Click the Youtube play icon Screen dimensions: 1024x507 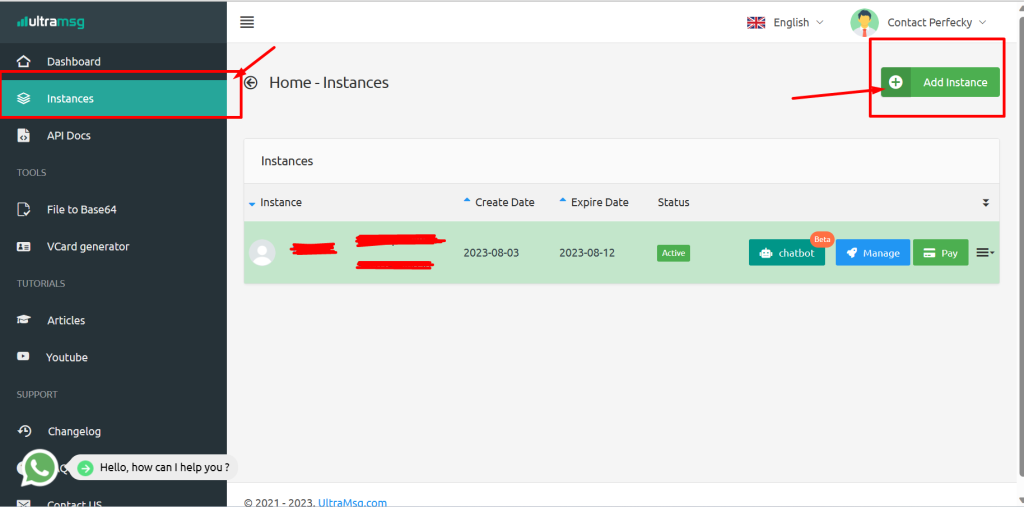pos(24,357)
